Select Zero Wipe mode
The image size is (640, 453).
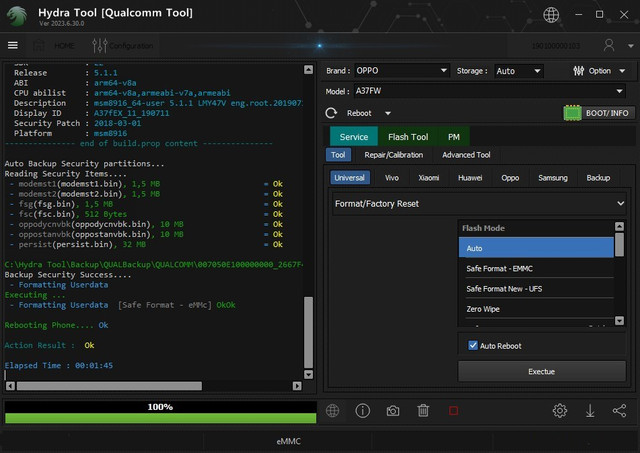point(536,309)
